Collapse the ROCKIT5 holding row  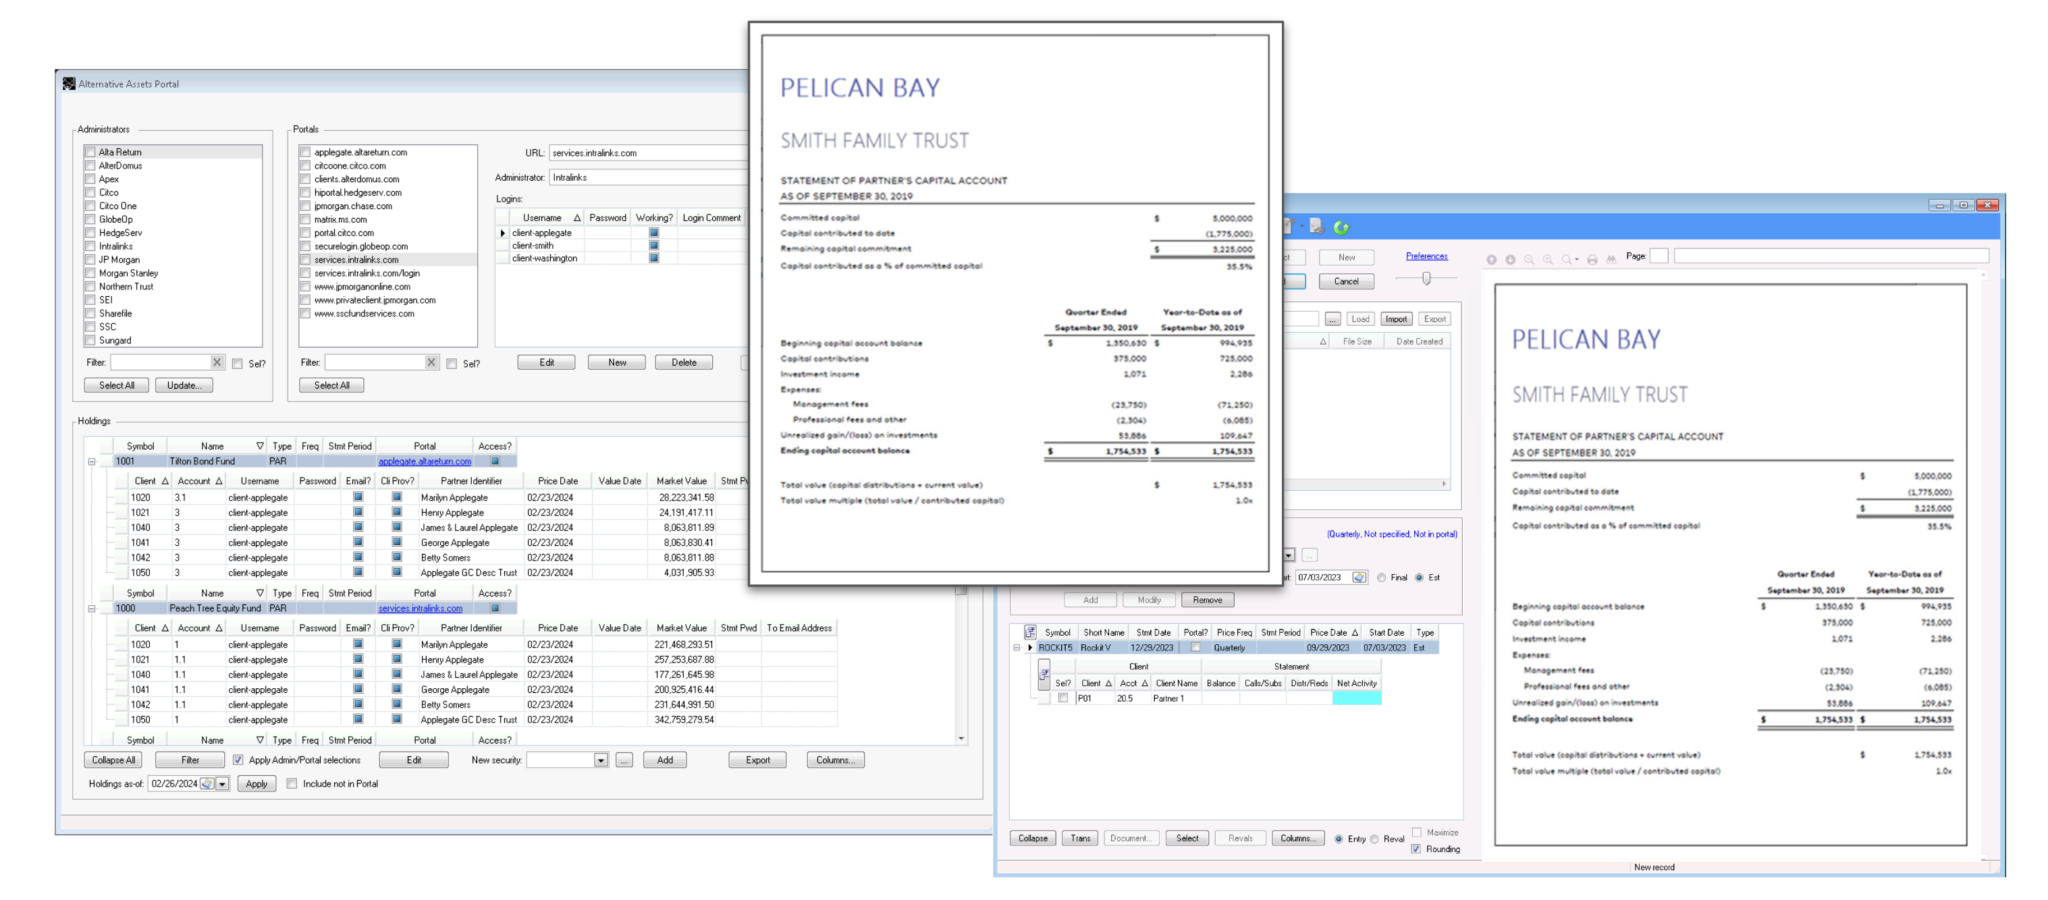click(1017, 648)
